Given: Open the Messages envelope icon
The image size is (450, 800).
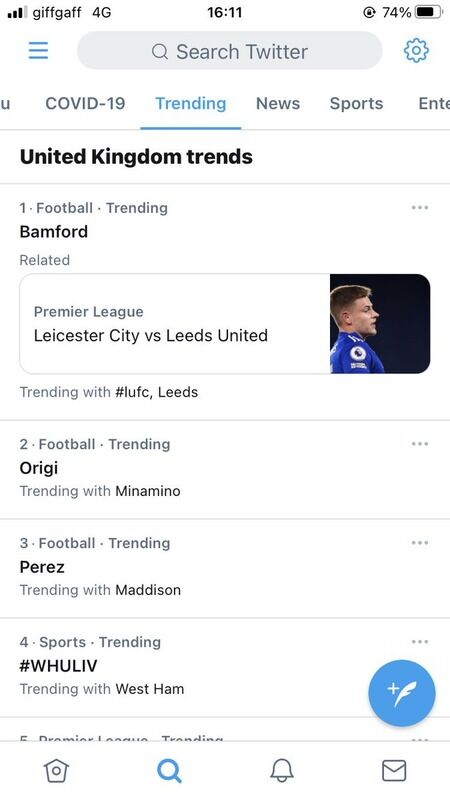Looking at the screenshot, I should click(x=394, y=770).
